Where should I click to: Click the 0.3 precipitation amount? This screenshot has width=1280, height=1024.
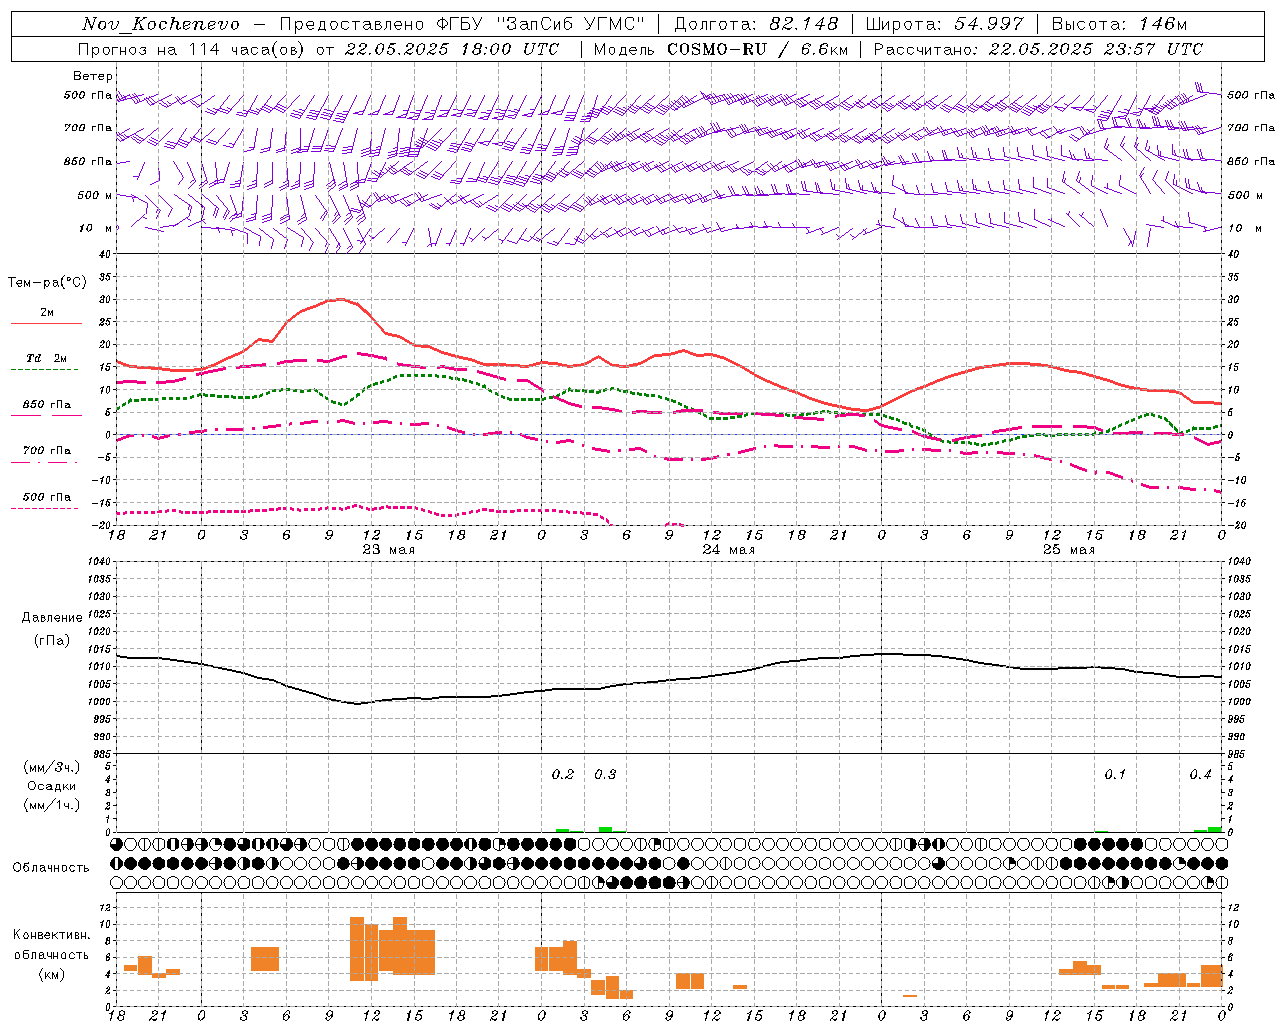[x=605, y=775]
